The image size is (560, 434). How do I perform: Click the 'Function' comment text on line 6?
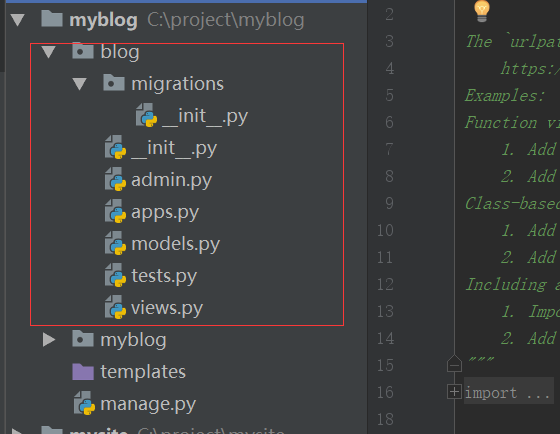click(x=501, y=123)
